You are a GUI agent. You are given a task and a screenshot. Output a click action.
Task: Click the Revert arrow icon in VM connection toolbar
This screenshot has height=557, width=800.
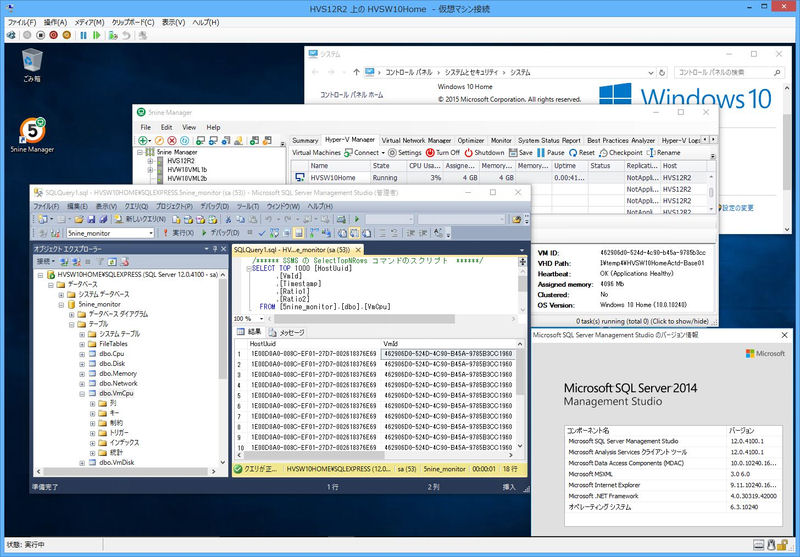coord(126,35)
